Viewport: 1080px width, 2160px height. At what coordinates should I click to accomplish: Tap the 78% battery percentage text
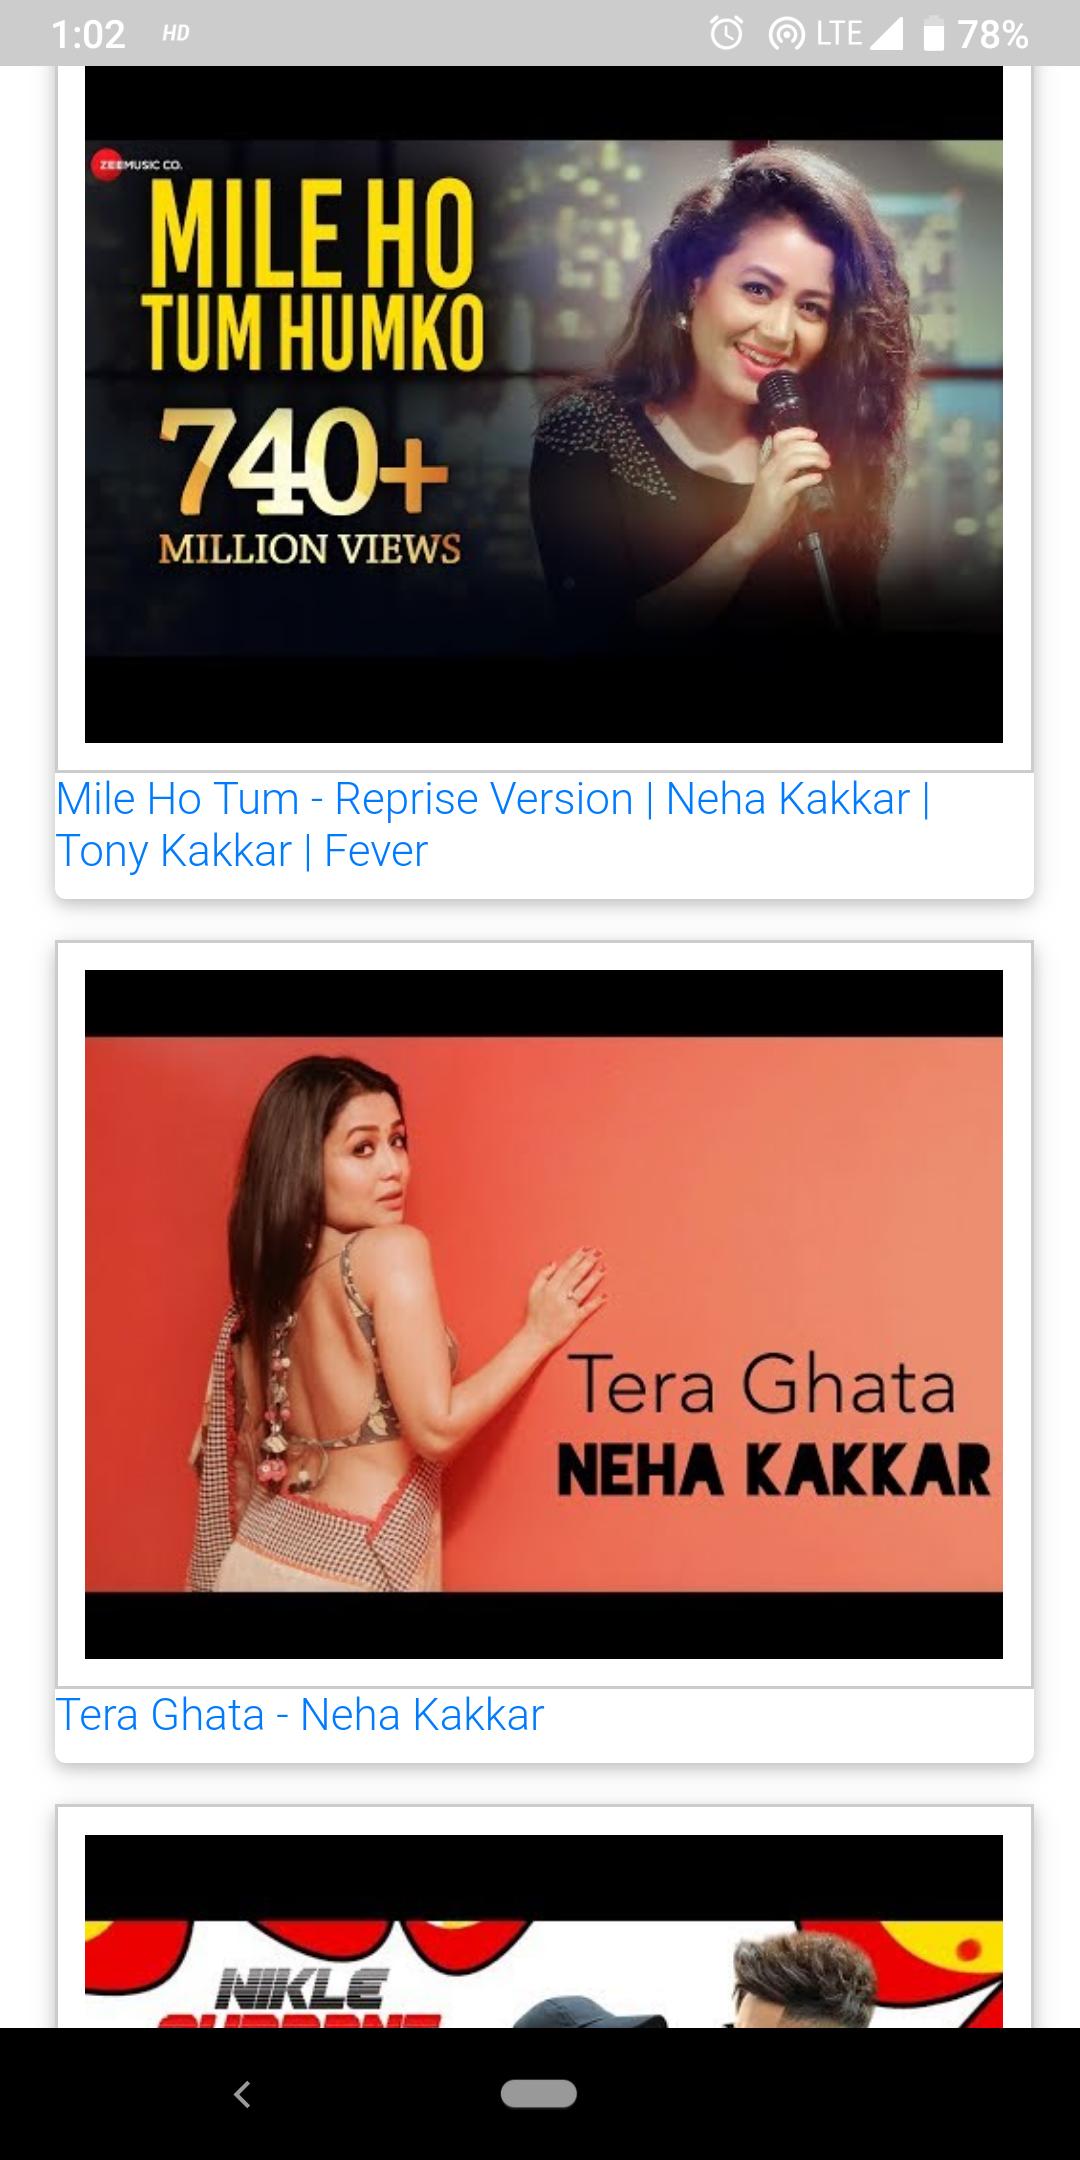[x=993, y=35]
